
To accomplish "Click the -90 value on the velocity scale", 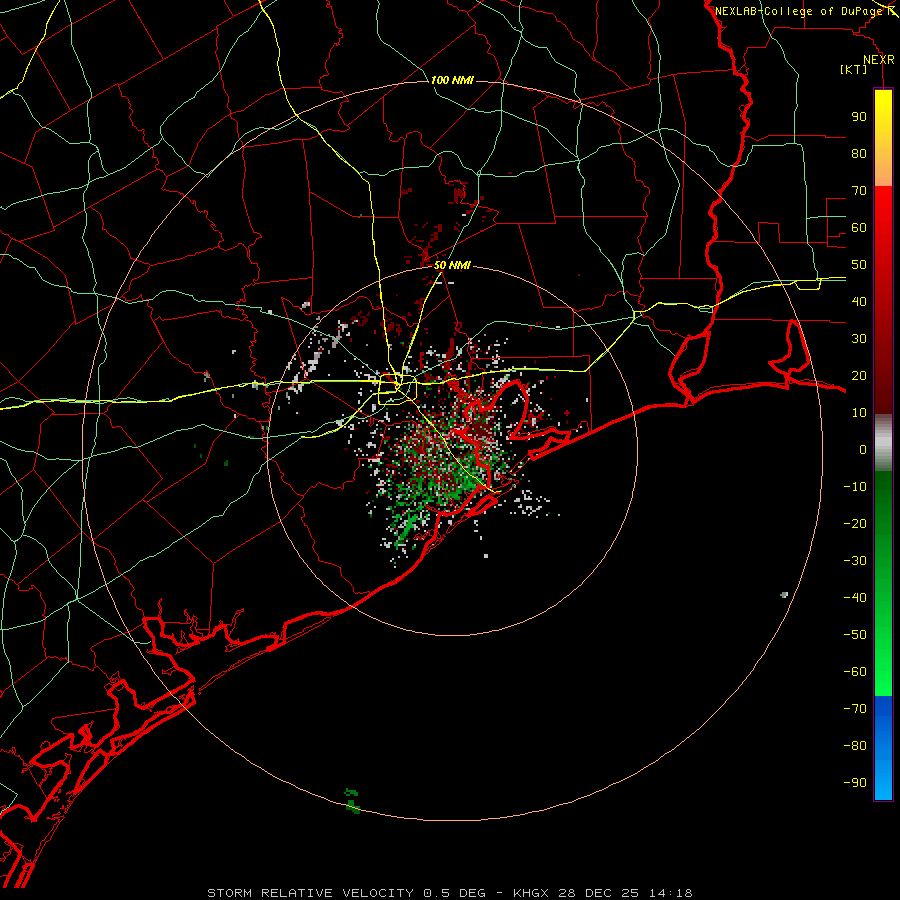I will pos(855,783).
